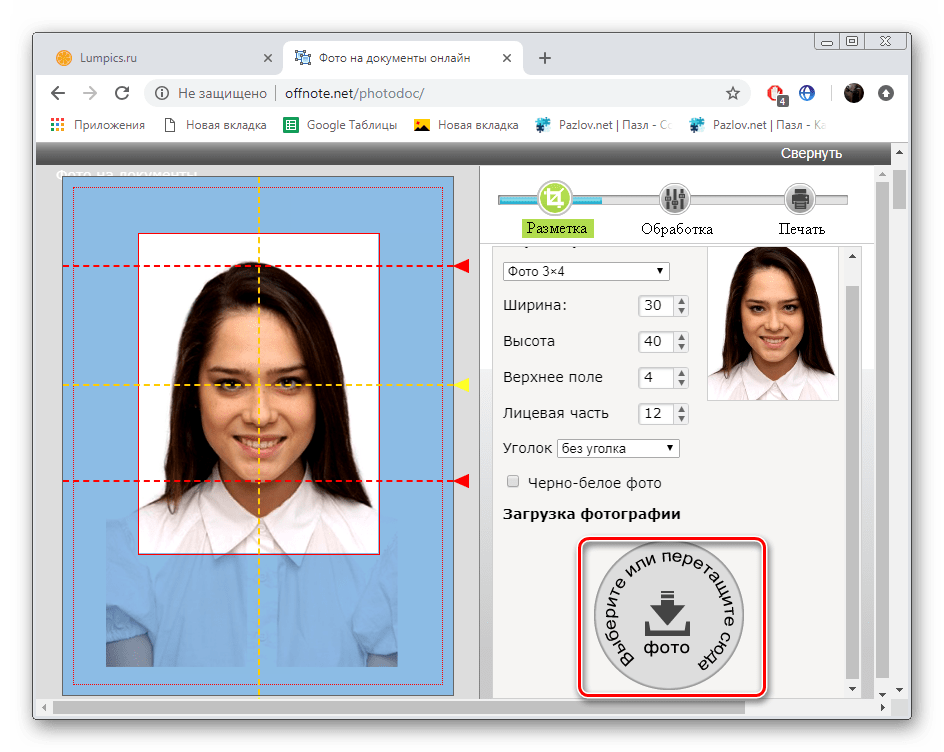Open the 'Приложения' apps grid bookmark
This screenshot has width=944, height=752.
pyautogui.click(x=98, y=125)
